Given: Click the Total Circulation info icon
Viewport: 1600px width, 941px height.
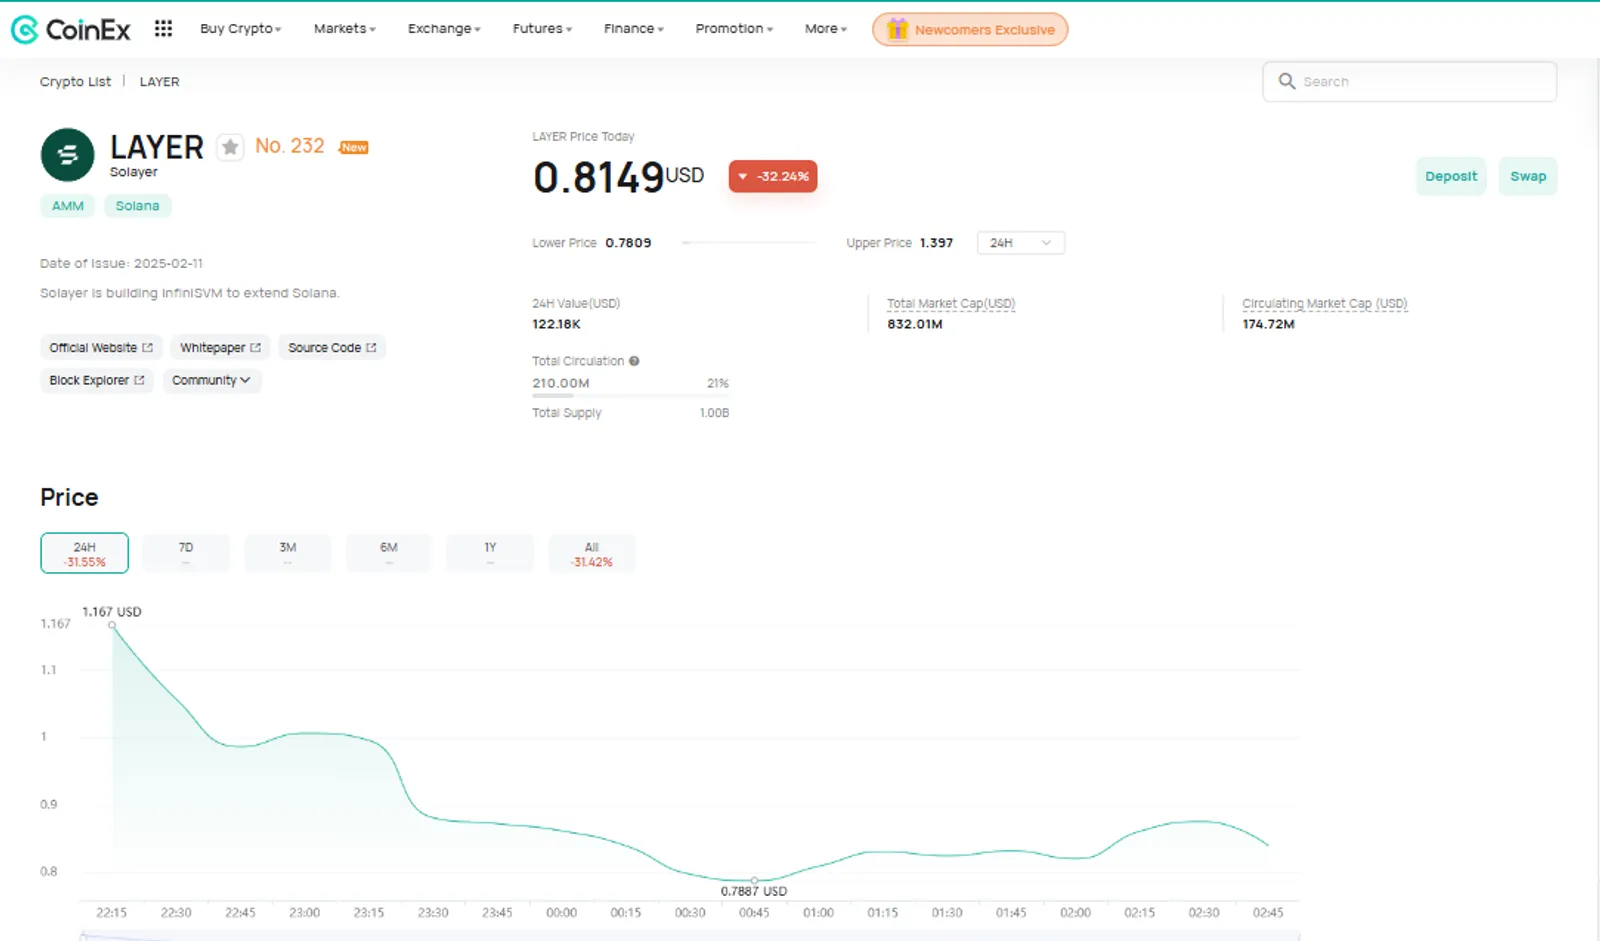Looking at the screenshot, I should pos(634,361).
